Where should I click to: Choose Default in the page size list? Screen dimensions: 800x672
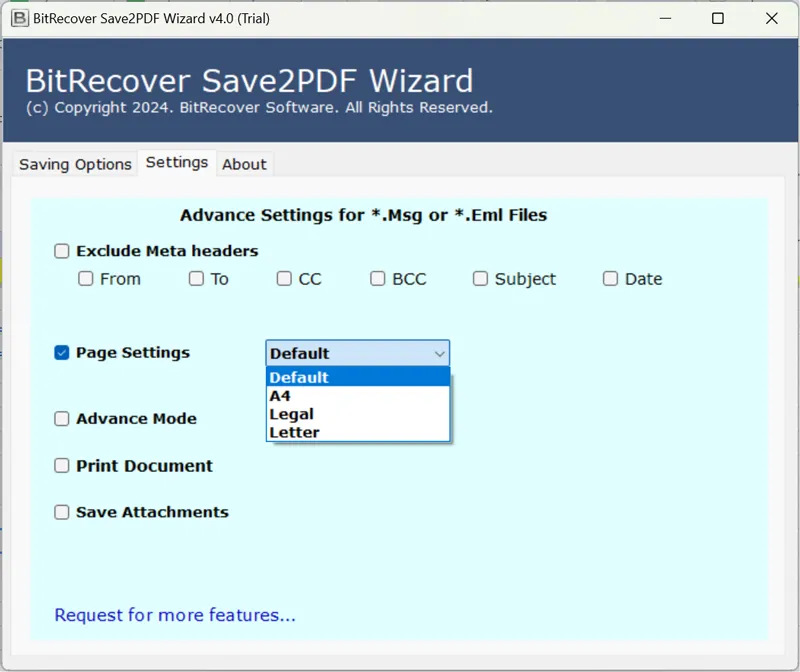tap(358, 378)
